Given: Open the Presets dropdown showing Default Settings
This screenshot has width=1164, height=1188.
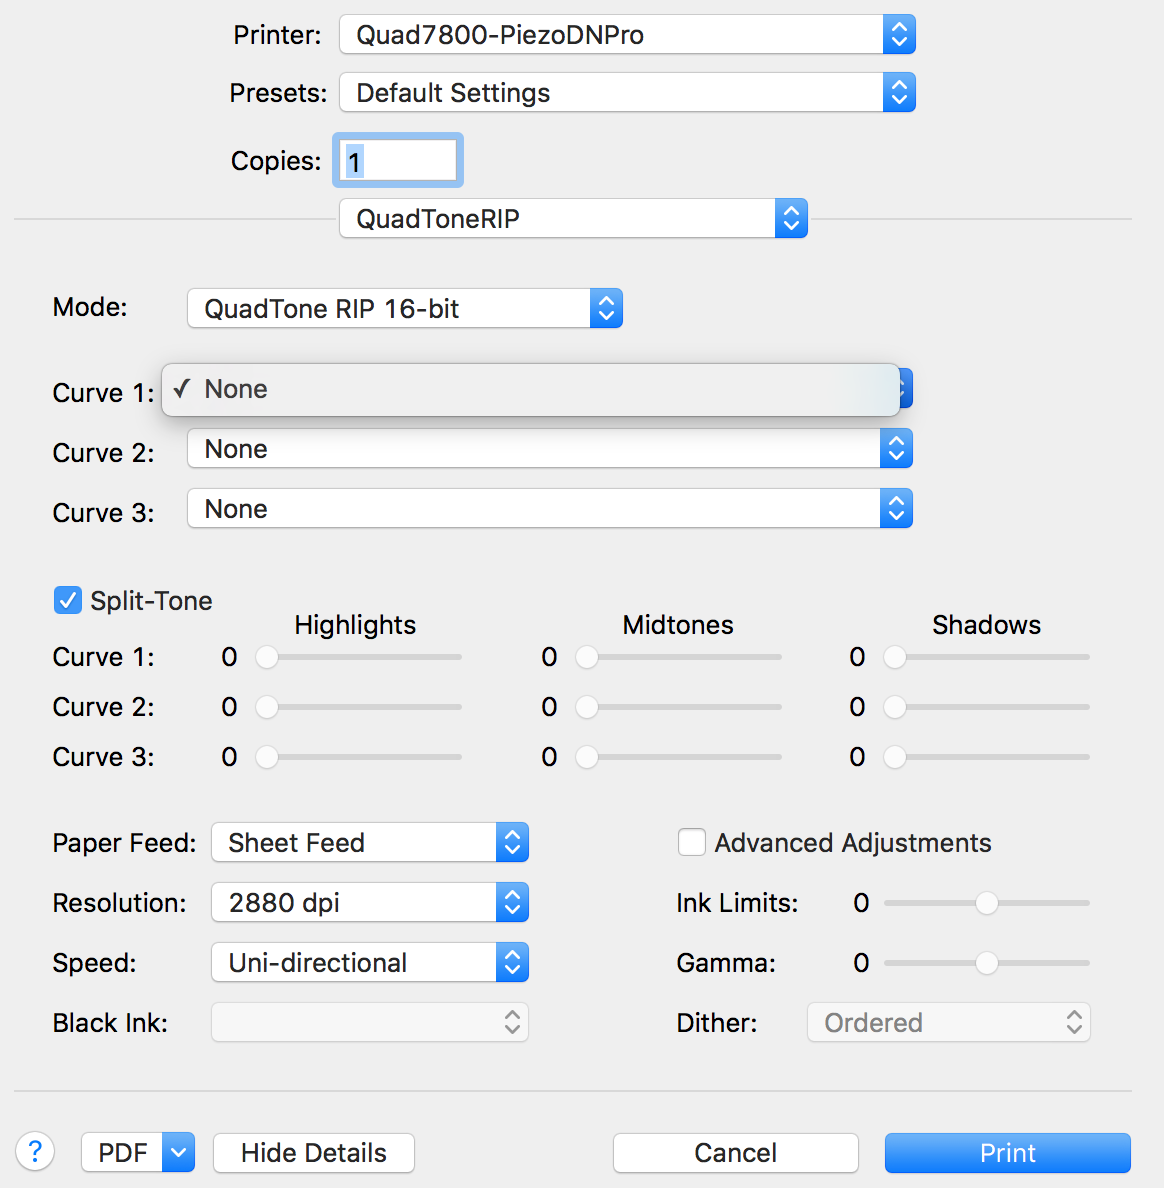Looking at the screenshot, I should [x=627, y=92].
